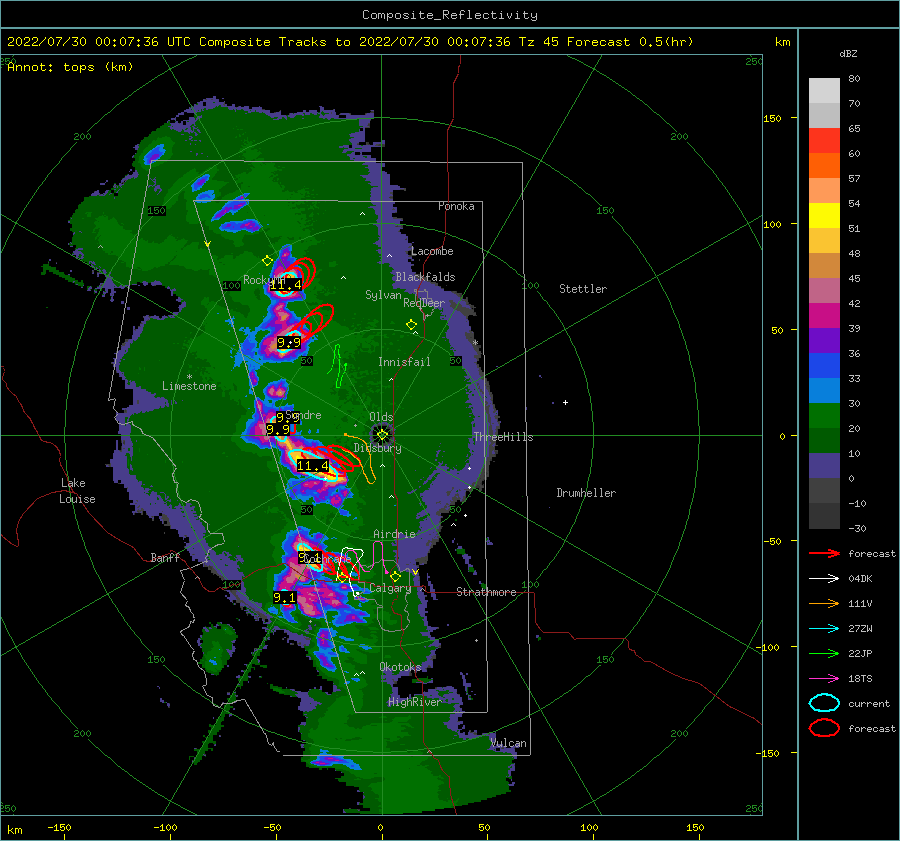Click the 11.4 tops label near Rocky
The image size is (900, 841).
tap(285, 285)
